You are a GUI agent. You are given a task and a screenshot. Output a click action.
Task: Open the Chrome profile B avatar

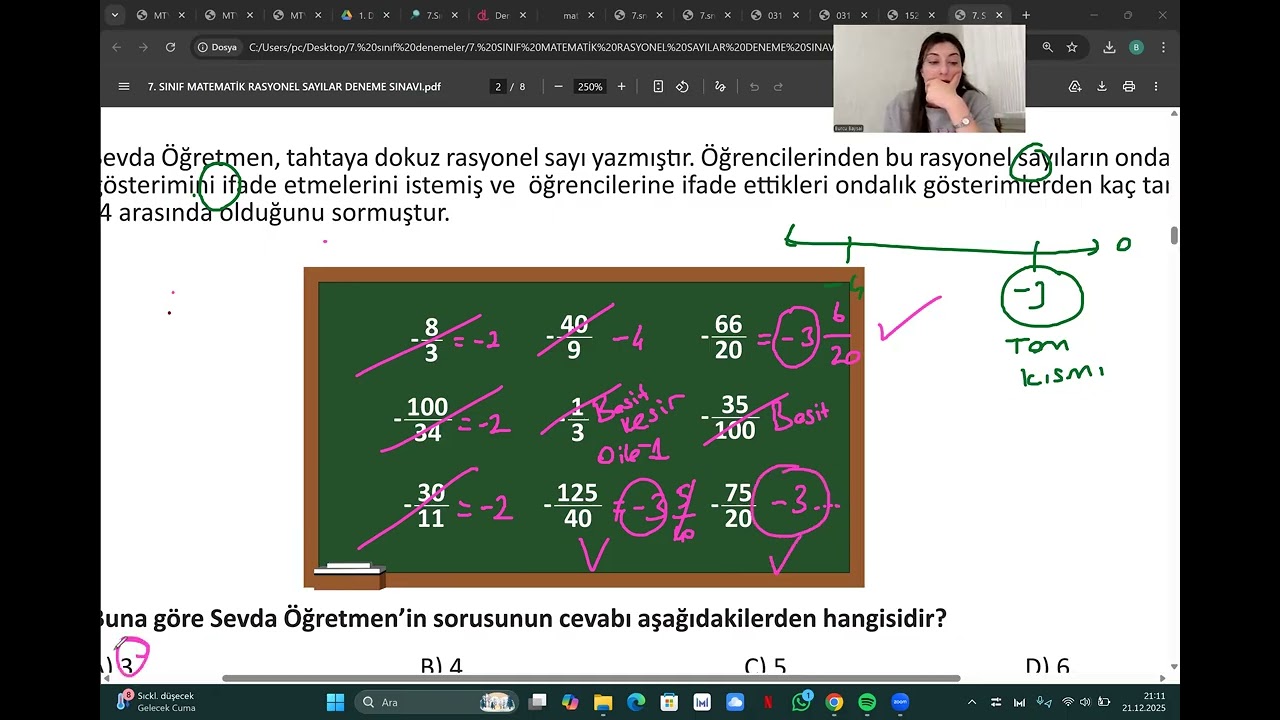tap(1136, 47)
